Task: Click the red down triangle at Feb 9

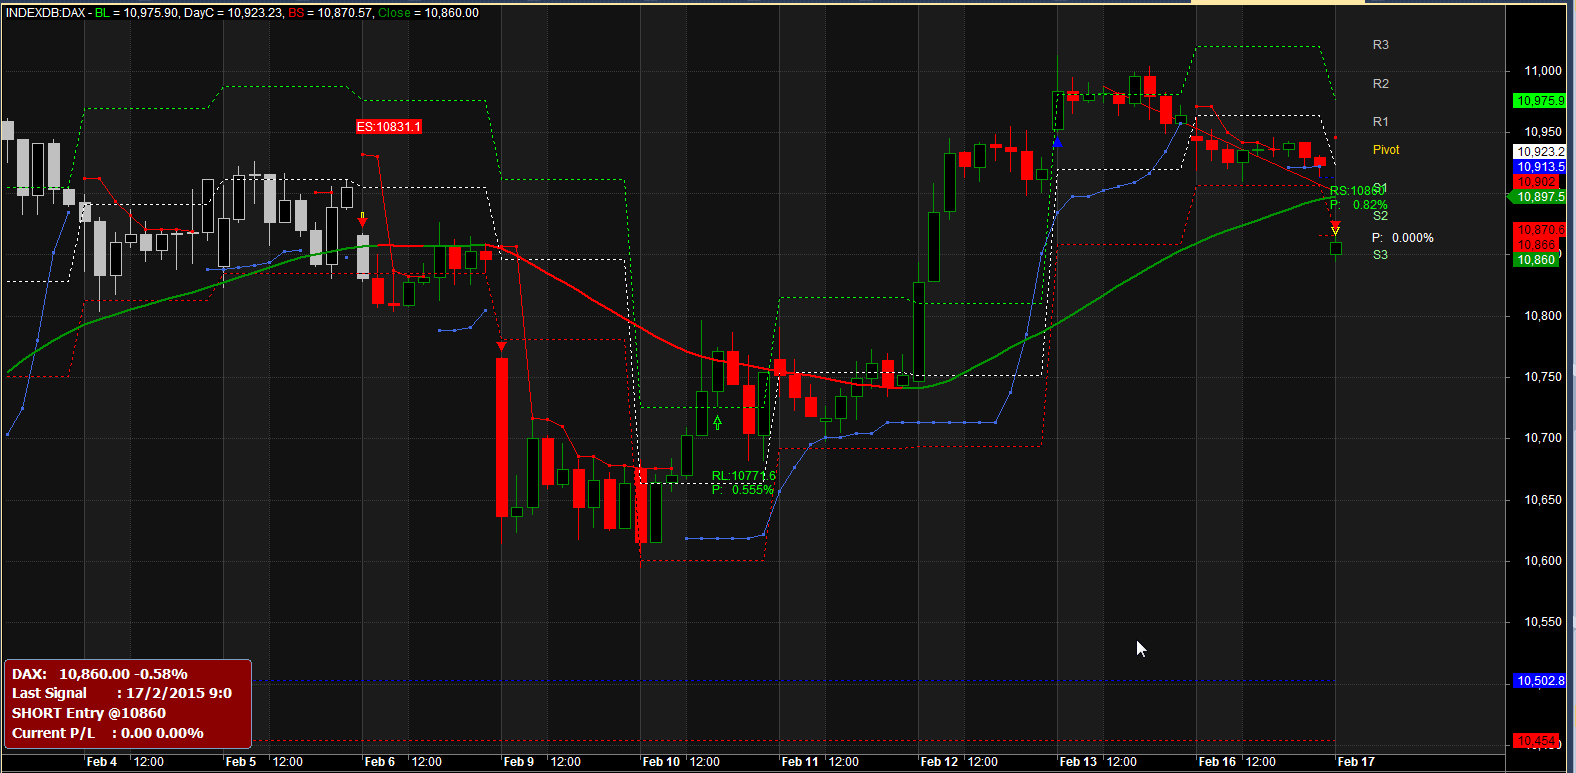Action: (x=502, y=346)
